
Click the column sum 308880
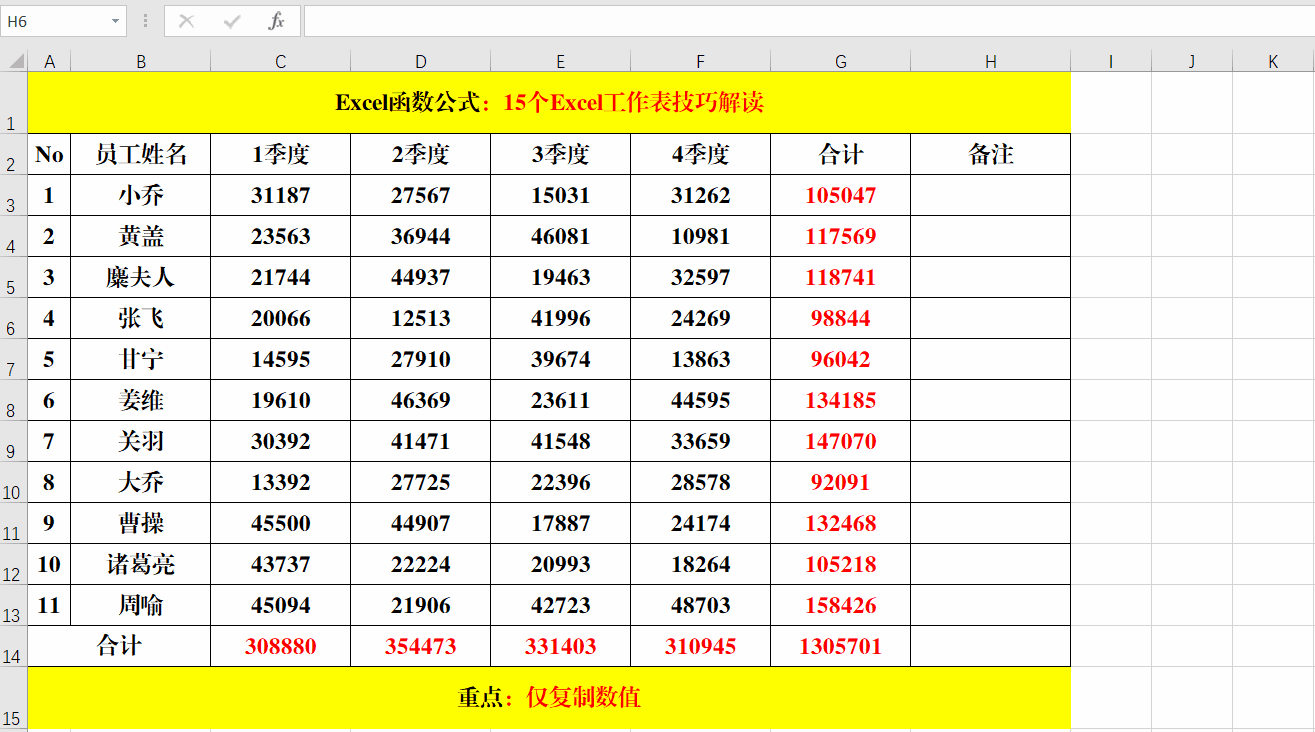tap(281, 647)
